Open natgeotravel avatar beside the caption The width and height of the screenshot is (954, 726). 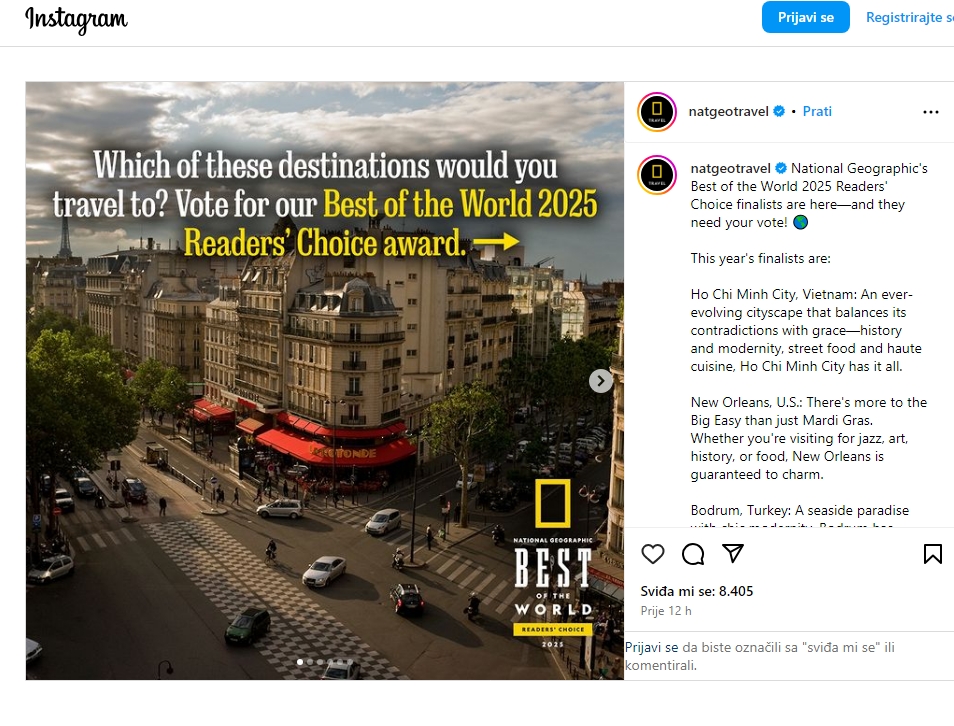coord(656,175)
